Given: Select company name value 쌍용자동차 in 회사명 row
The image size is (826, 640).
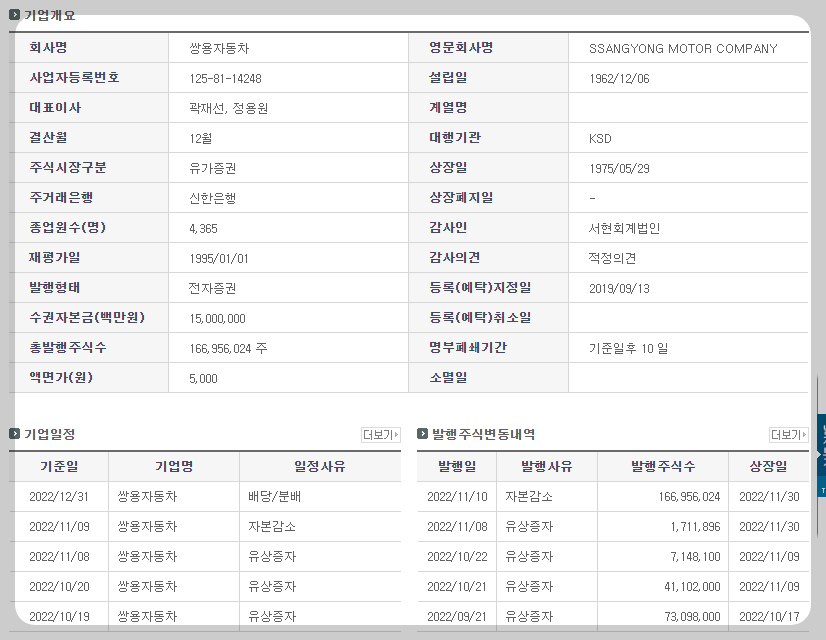Looking at the screenshot, I should 219,48.
